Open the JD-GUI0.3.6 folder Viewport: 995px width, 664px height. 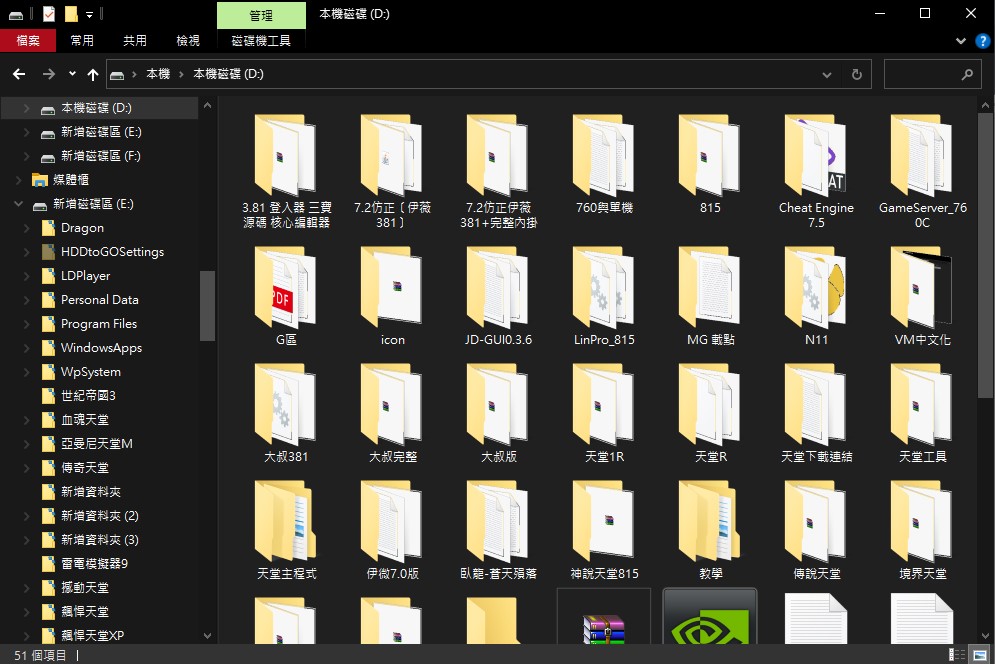(498, 296)
